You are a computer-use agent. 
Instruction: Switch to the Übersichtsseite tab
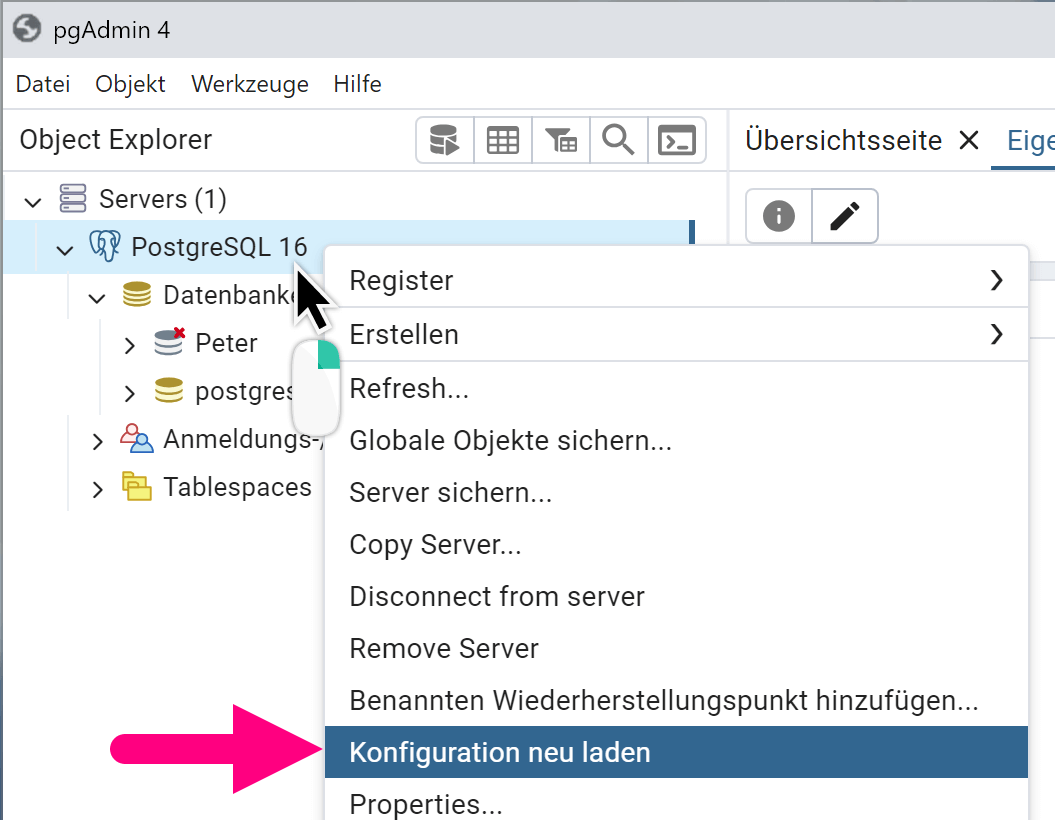tap(843, 141)
